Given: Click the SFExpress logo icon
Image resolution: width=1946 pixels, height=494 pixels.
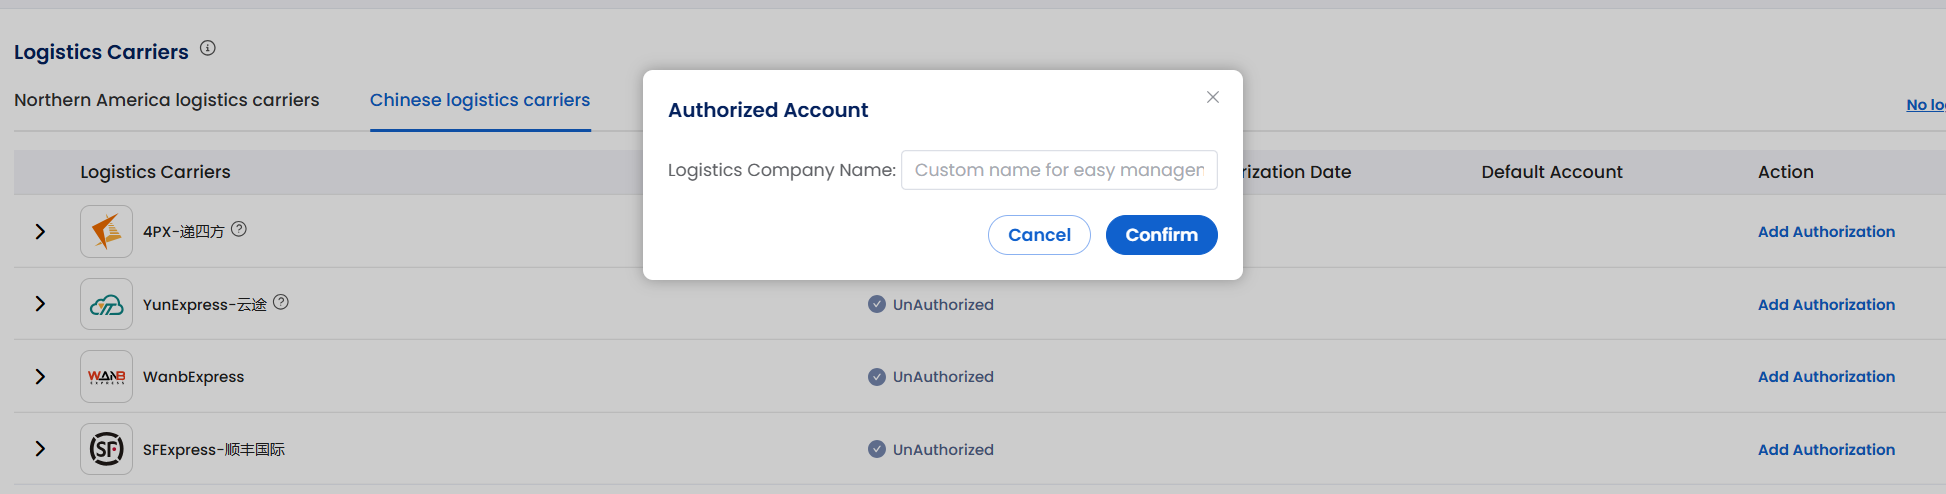Looking at the screenshot, I should 106,449.
